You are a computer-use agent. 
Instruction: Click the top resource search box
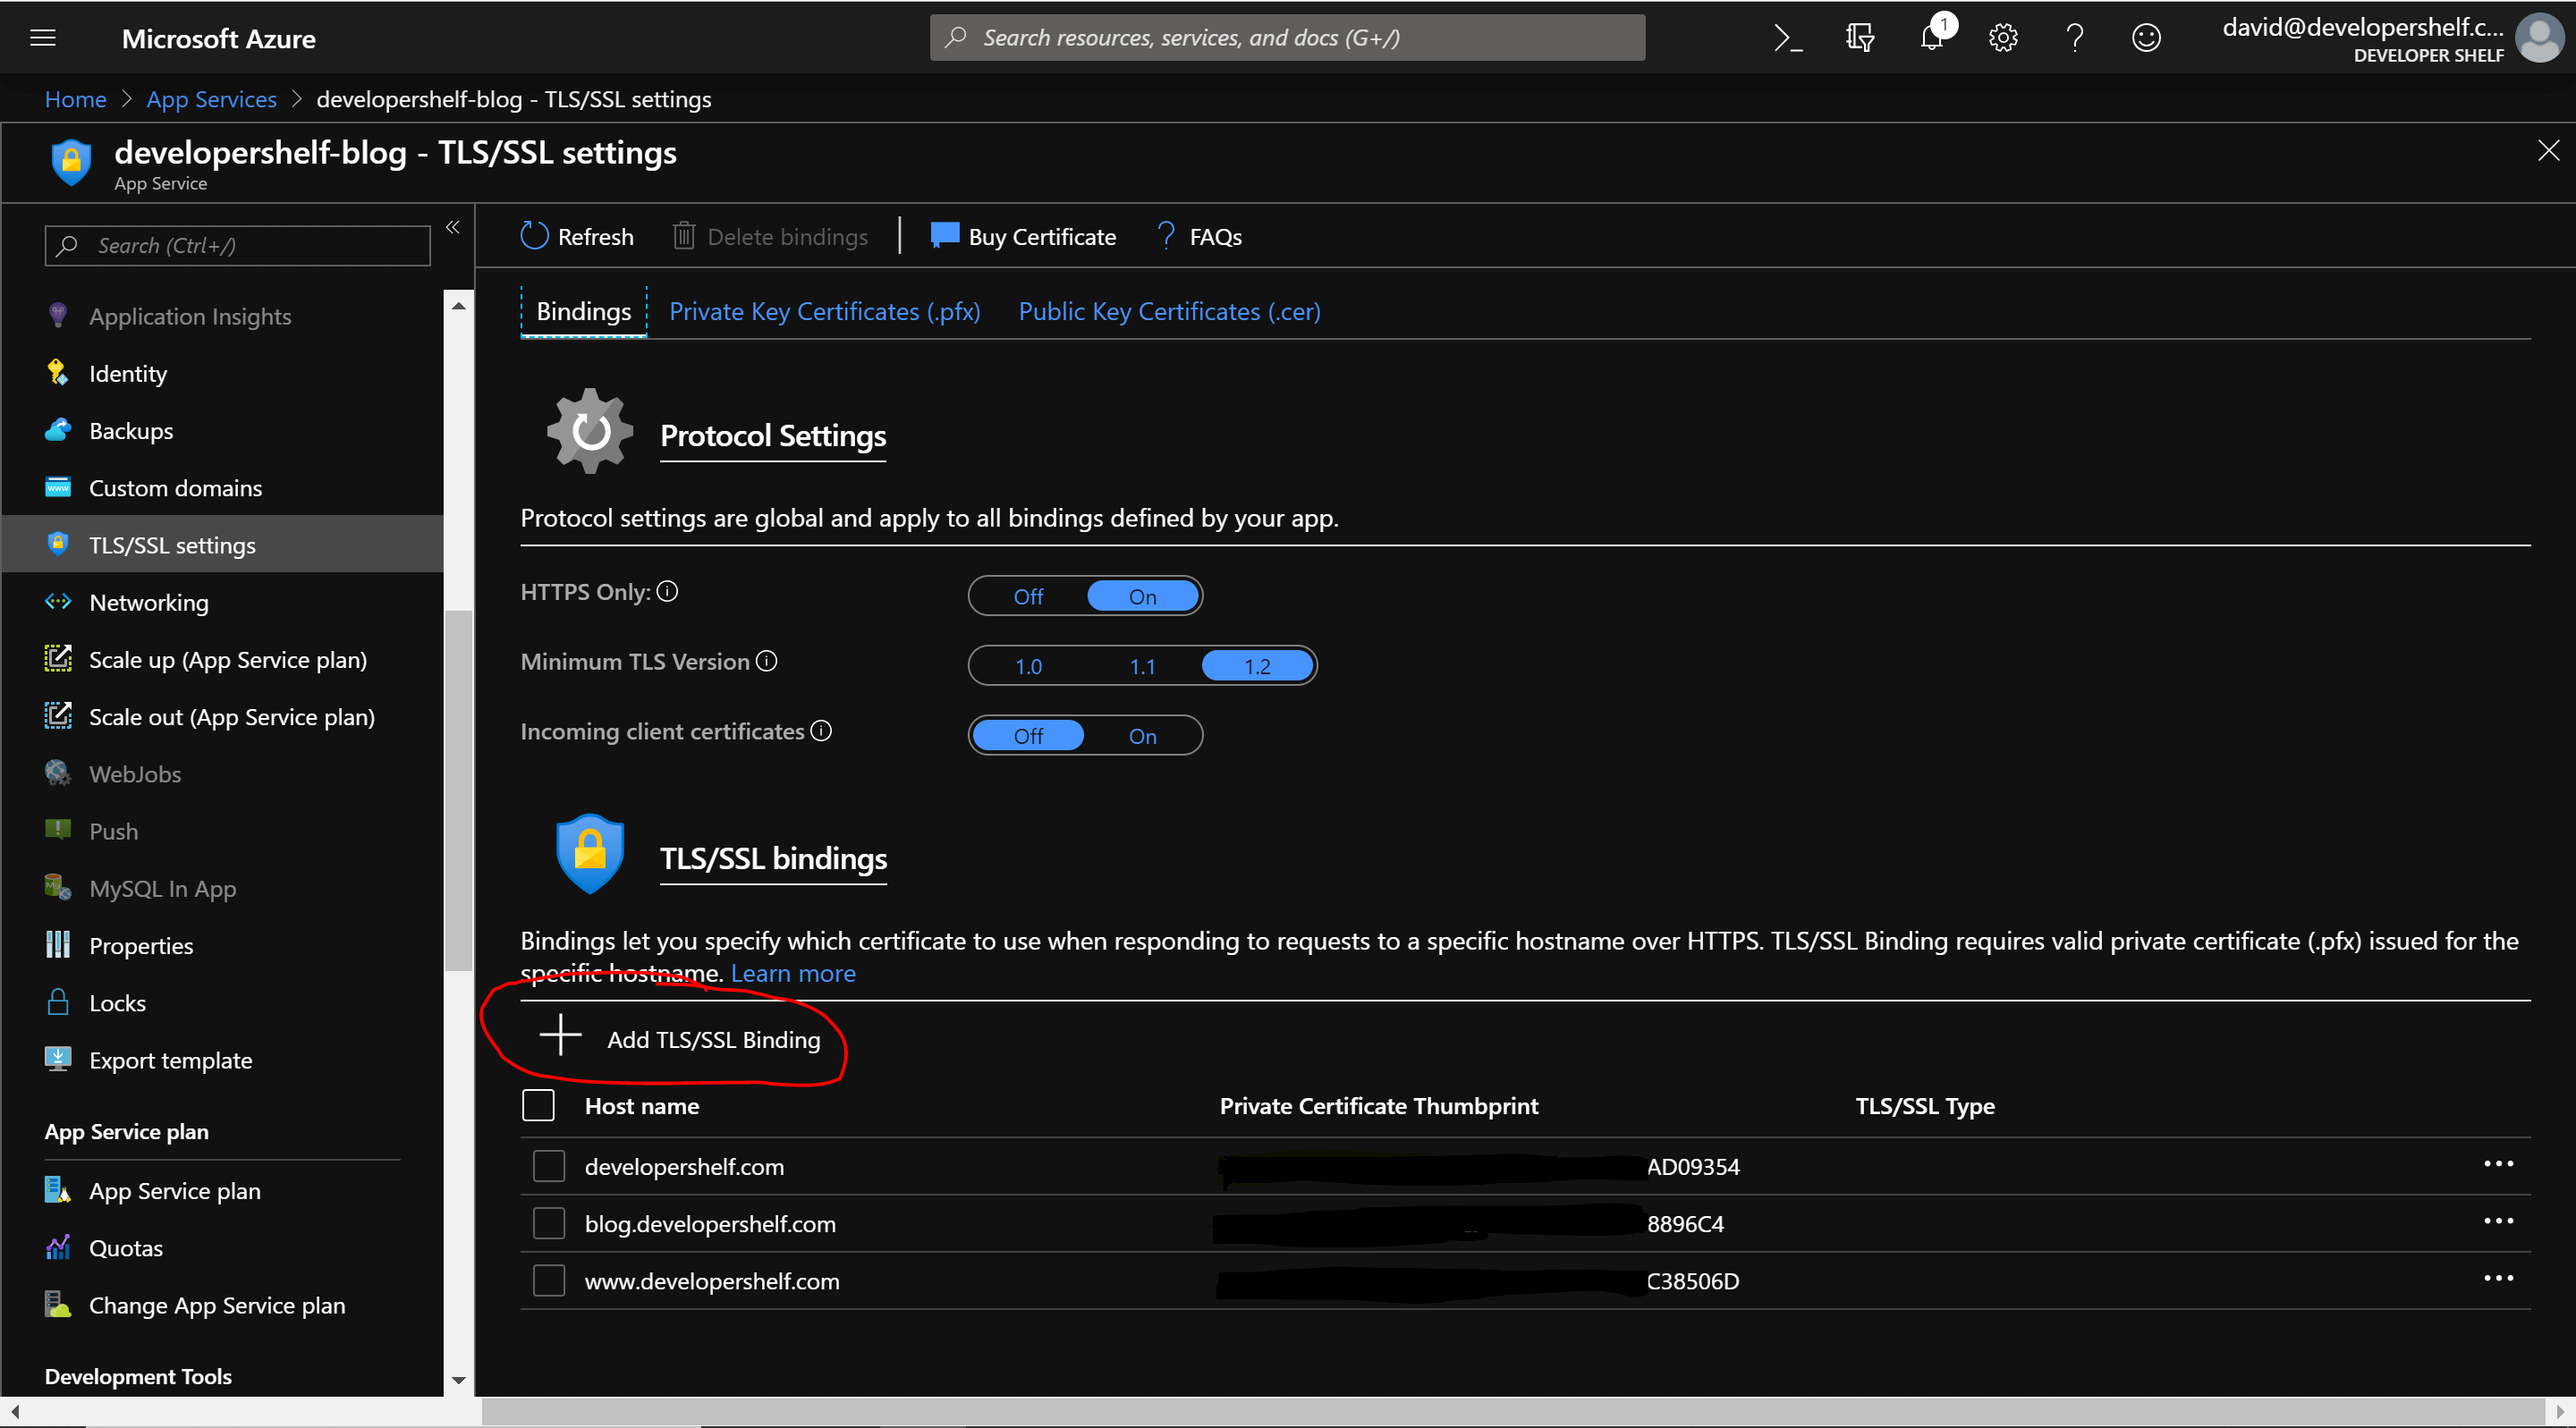tap(1287, 37)
